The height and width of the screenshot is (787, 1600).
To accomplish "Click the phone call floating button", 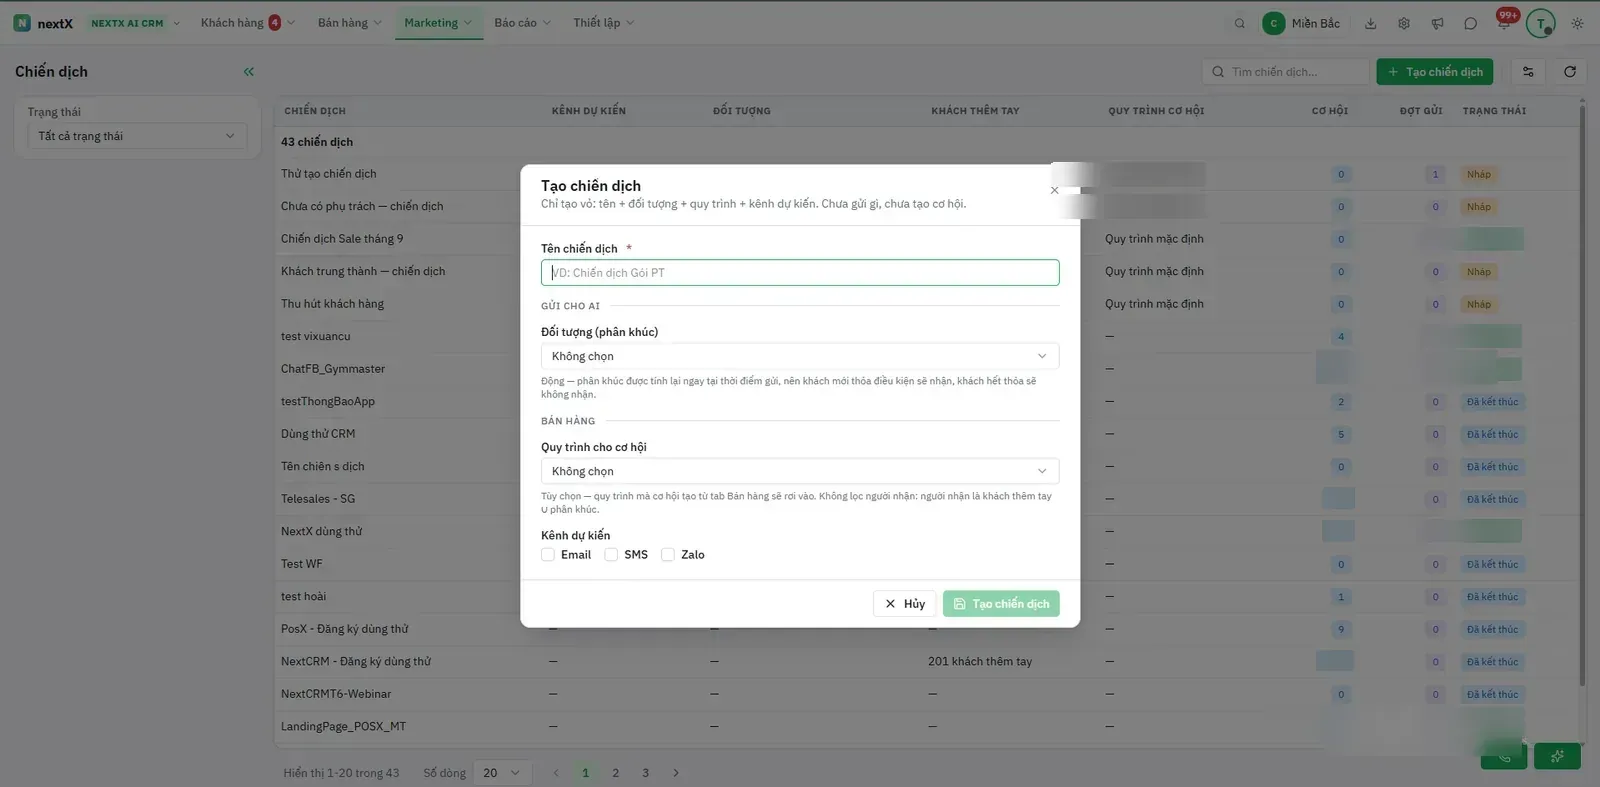I will point(1504,756).
